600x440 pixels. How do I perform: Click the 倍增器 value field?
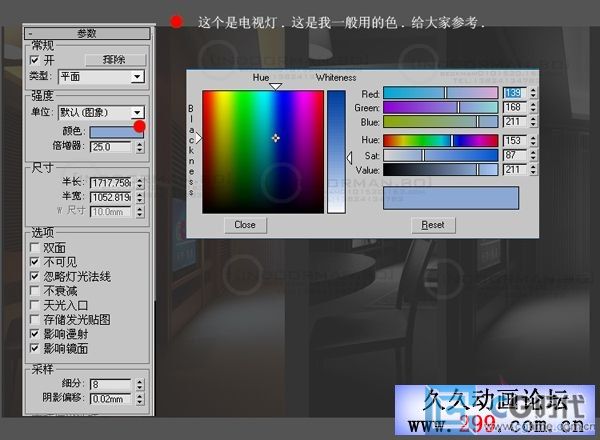(111, 147)
